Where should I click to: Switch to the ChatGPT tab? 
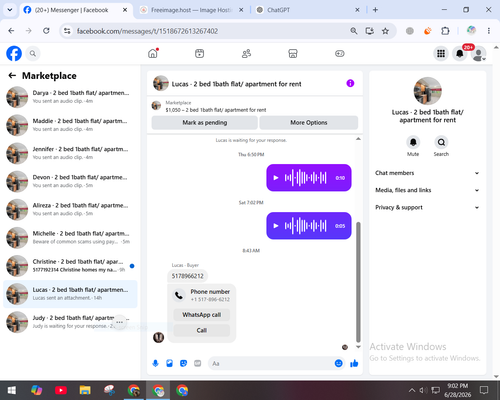click(x=307, y=10)
